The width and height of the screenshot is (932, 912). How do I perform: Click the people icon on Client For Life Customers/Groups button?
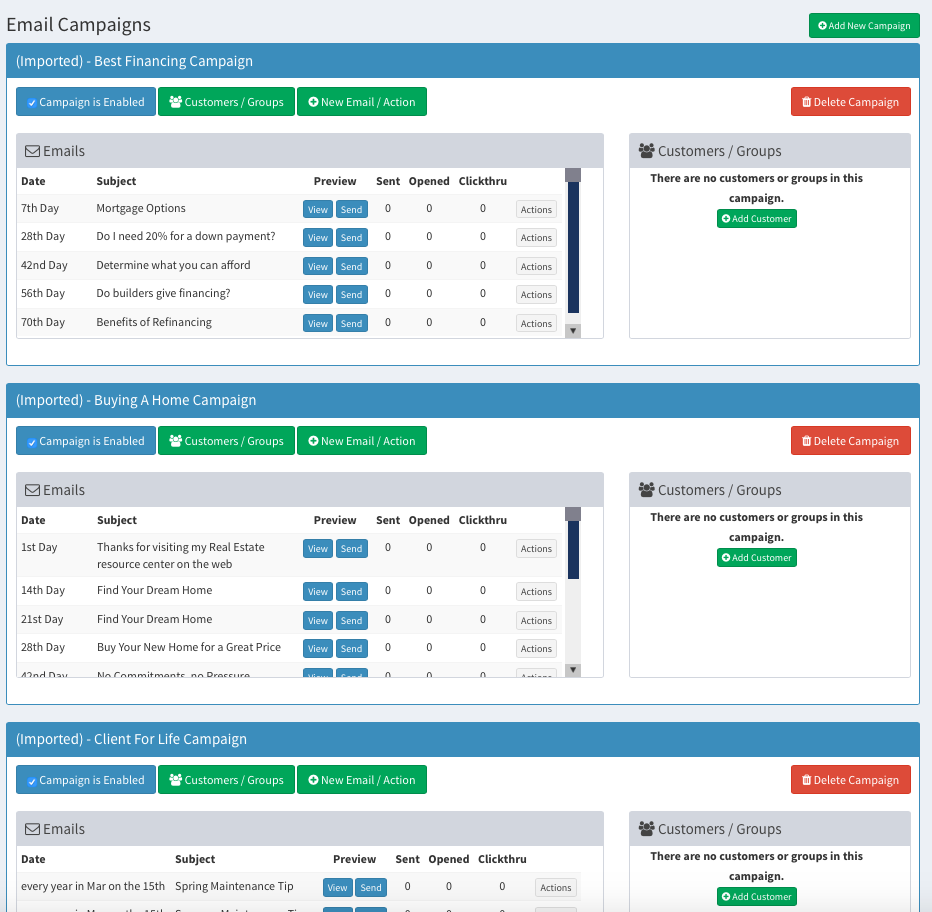pyautogui.click(x=174, y=779)
